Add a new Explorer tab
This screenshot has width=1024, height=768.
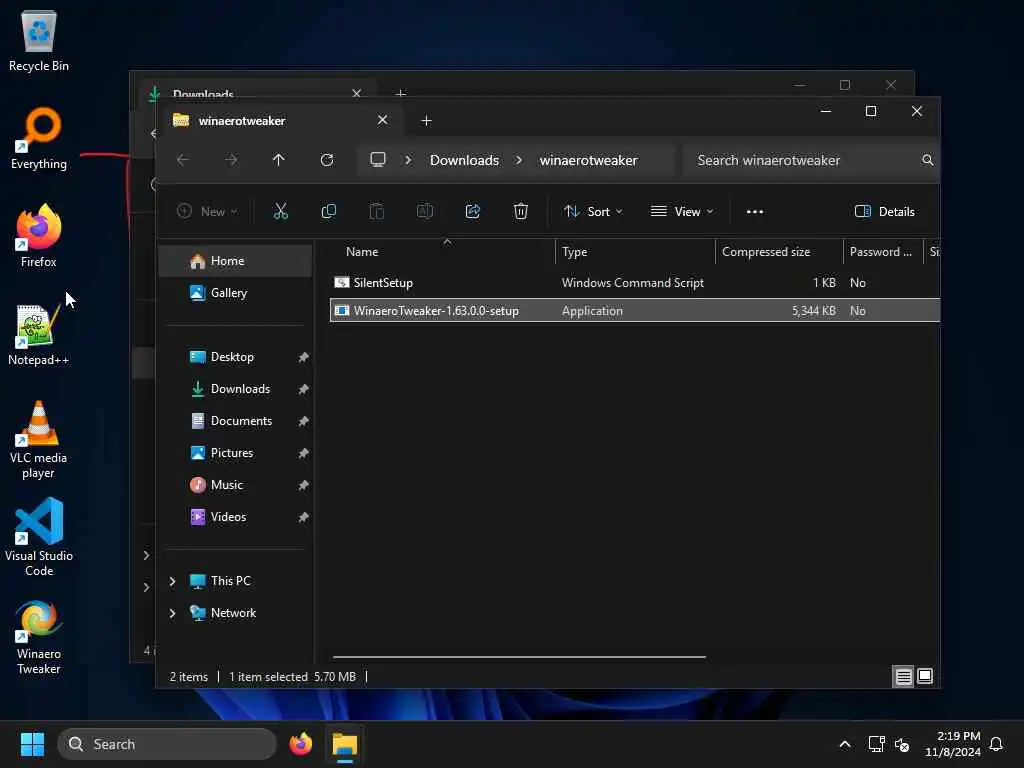tap(426, 121)
